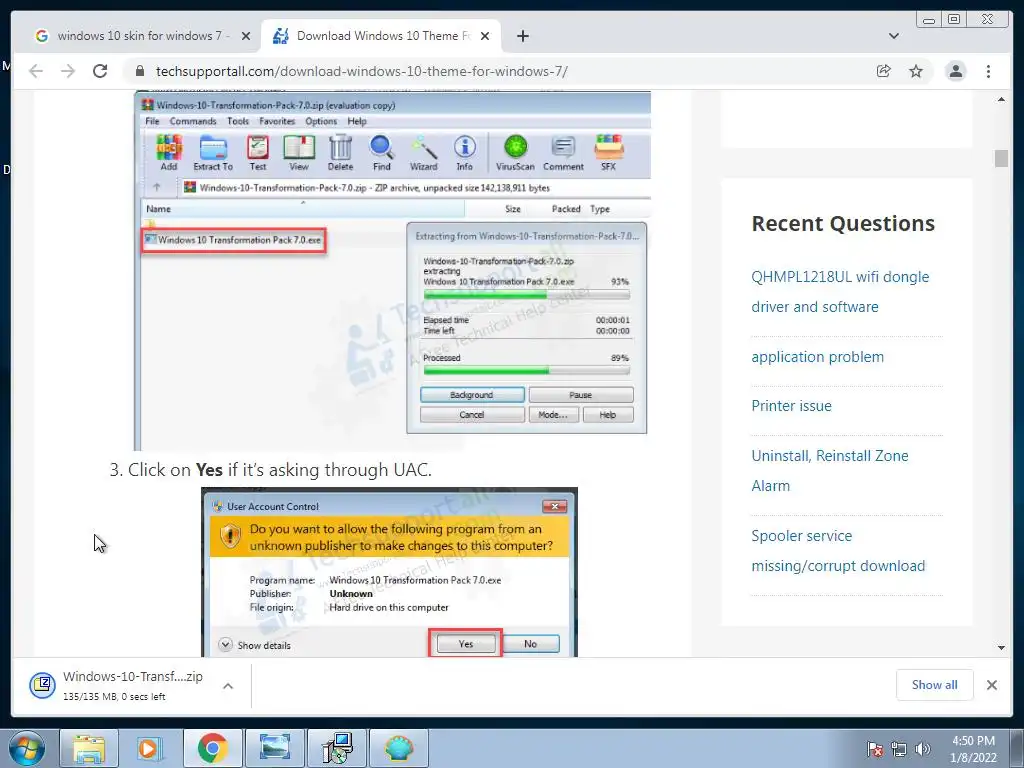Open the Printer issue question
Screen dimensions: 1024x768
tap(791, 406)
